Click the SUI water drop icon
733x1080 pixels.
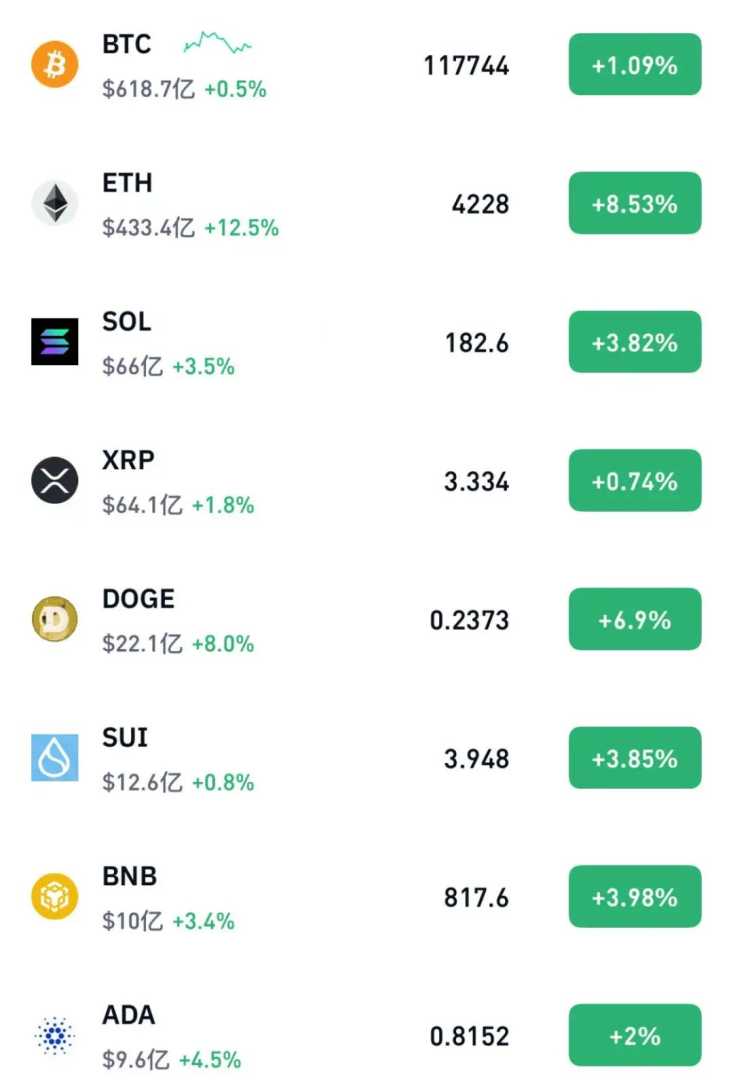[55, 758]
